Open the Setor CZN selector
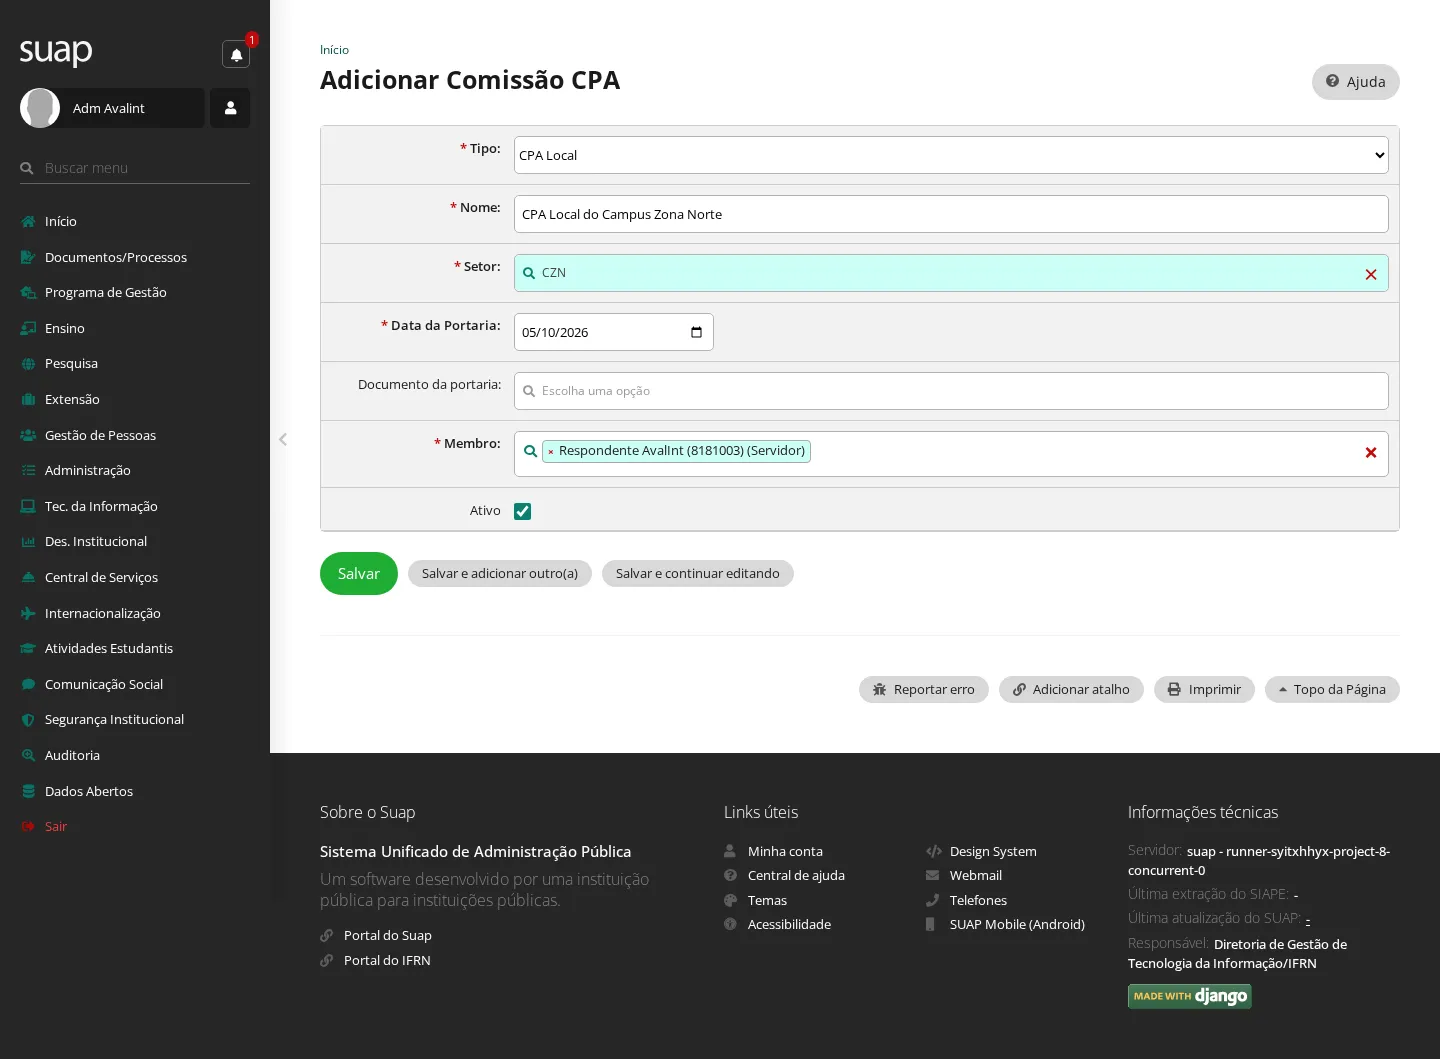The width and height of the screenshot is (1440, 1059). [x=951, y=273]
